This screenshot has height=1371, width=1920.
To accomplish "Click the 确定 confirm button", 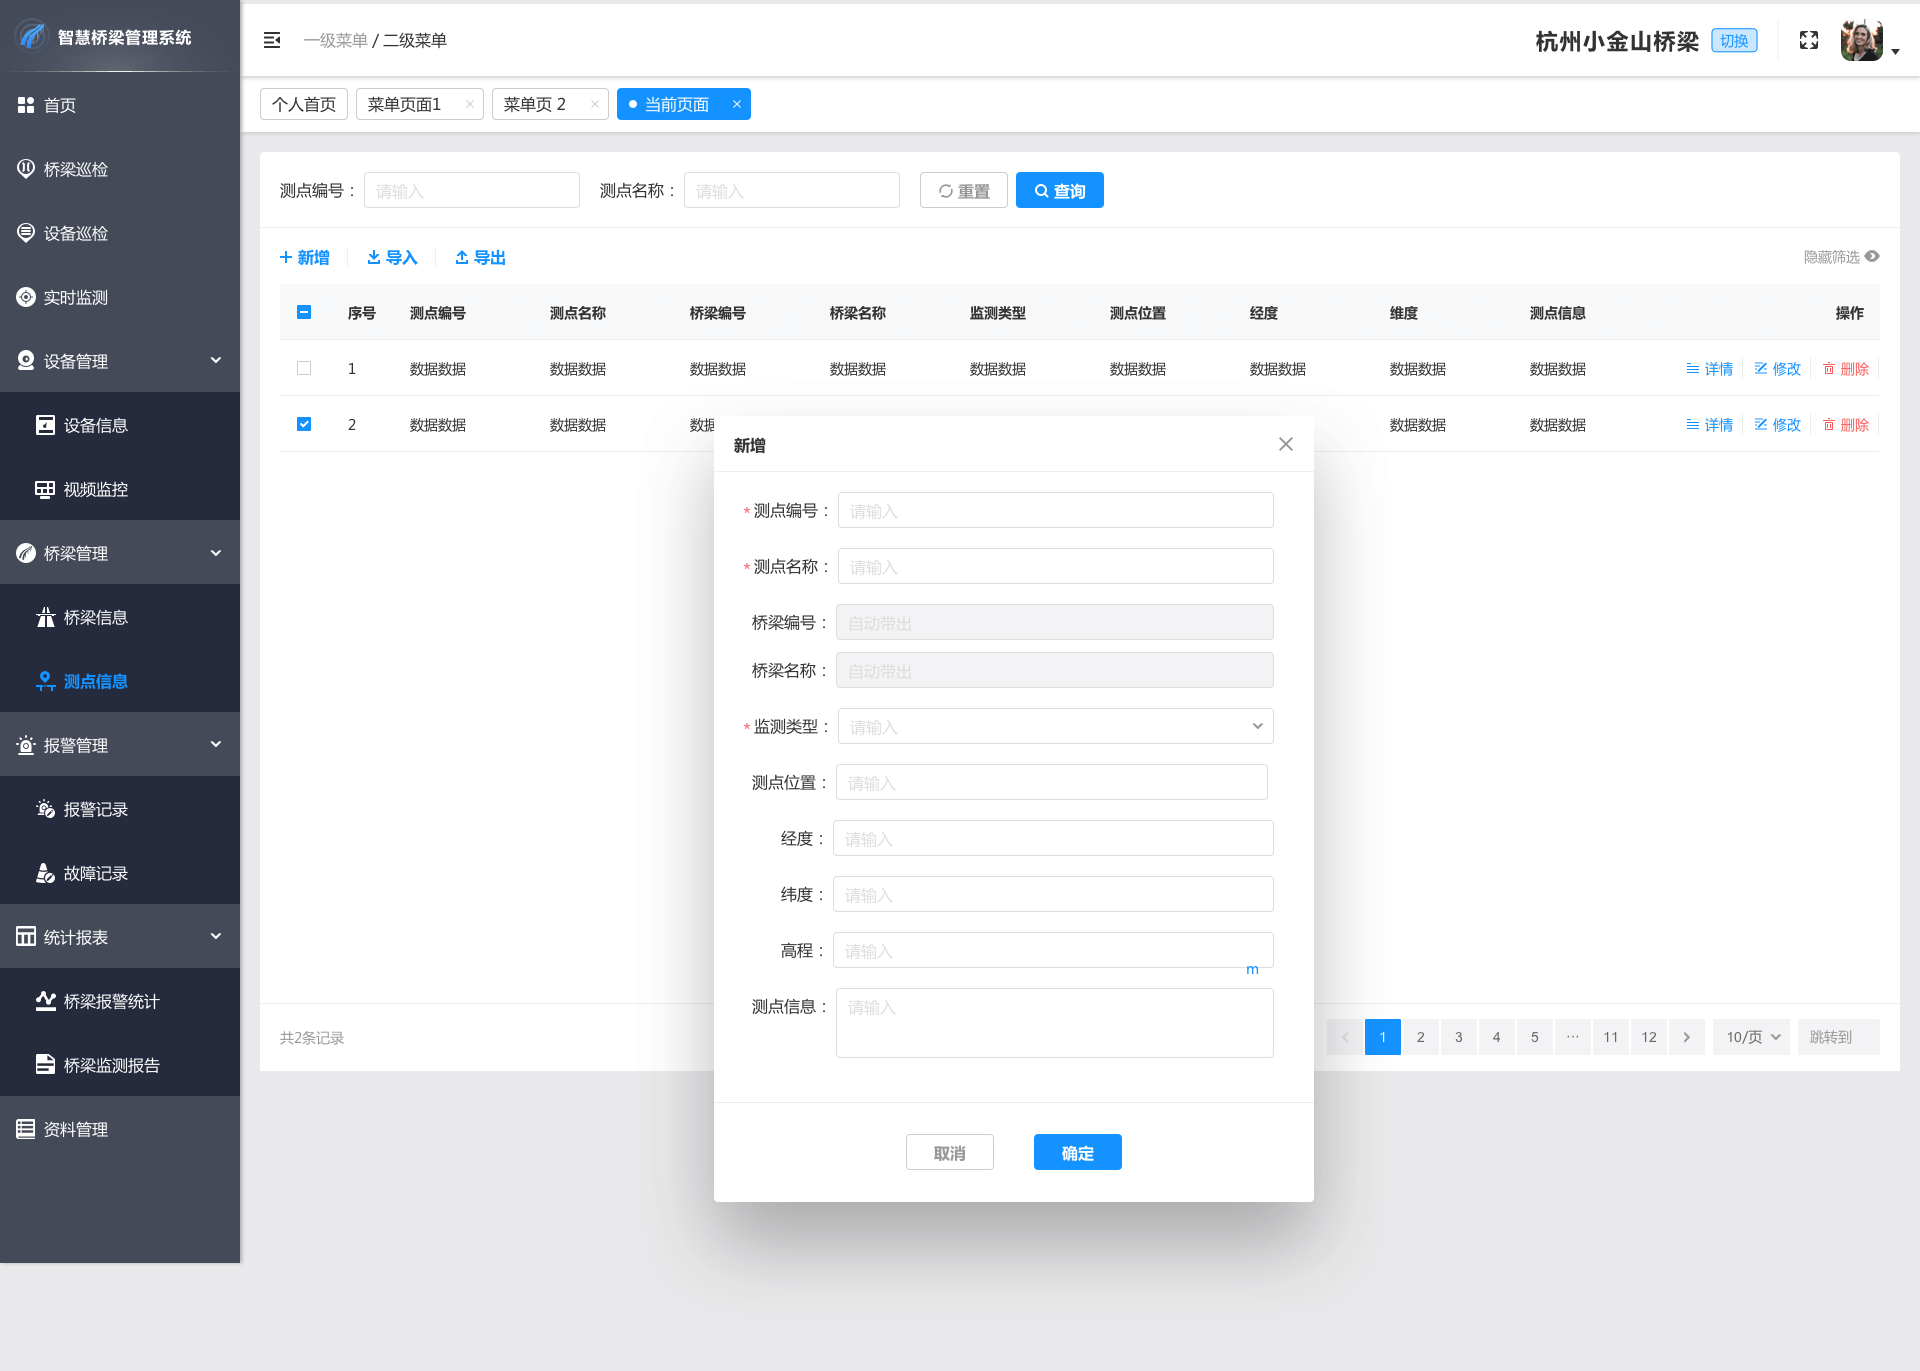I will tap(1077, 1152).
